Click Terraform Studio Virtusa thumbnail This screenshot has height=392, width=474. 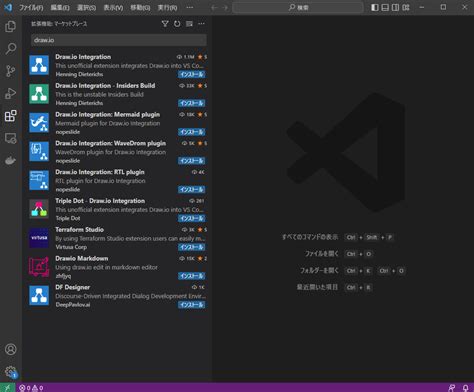[39, 238]
